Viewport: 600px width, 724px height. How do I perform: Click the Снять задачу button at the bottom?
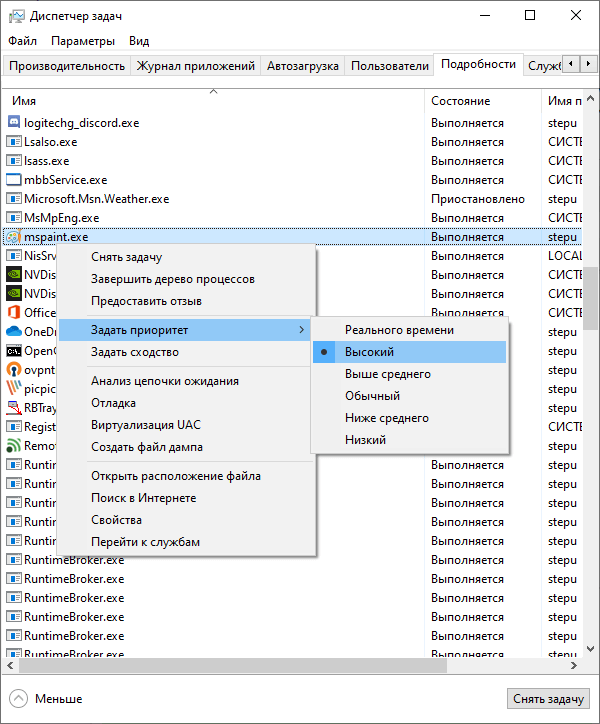548,699
